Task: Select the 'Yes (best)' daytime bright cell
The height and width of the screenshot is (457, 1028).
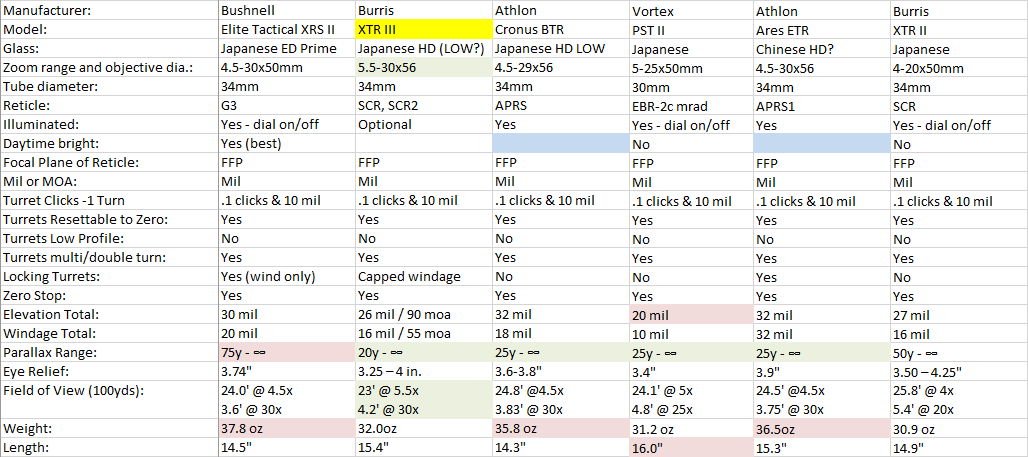Action: coord(287,143)
